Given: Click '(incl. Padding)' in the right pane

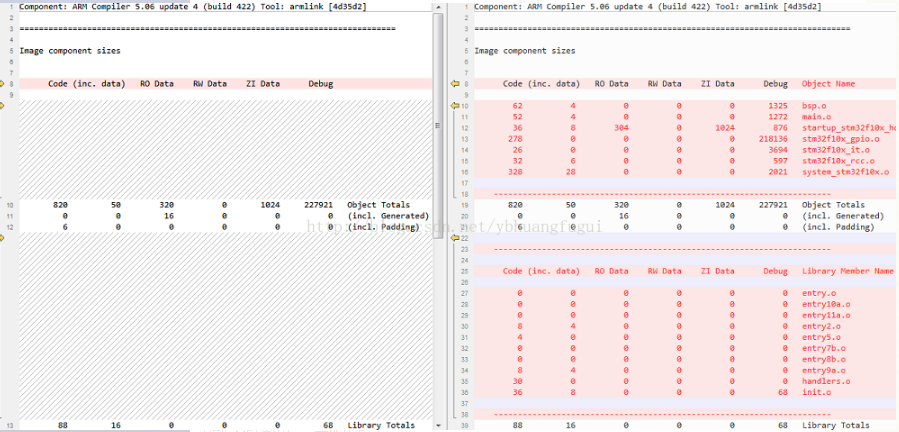Looking at the screenshot, I should 838,227.
